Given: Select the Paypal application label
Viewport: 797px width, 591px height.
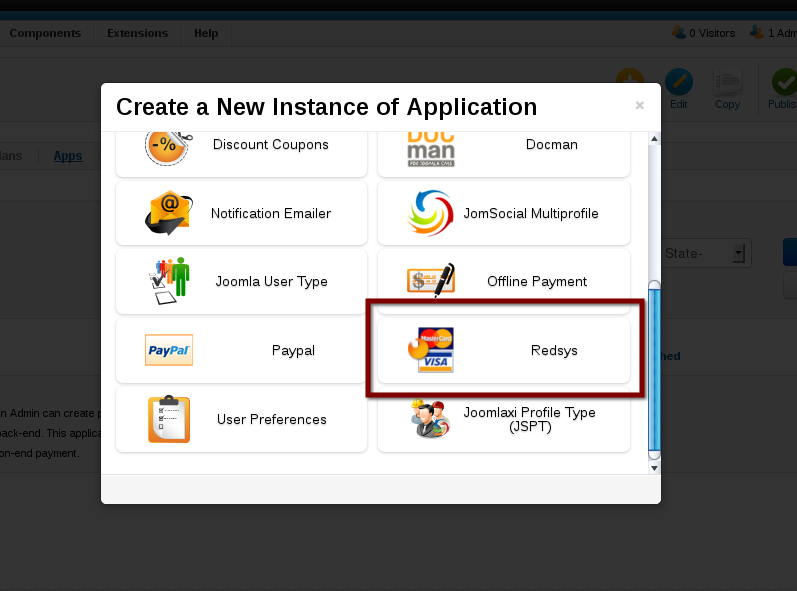Looking at the screenshot, I should pos(293,351).
